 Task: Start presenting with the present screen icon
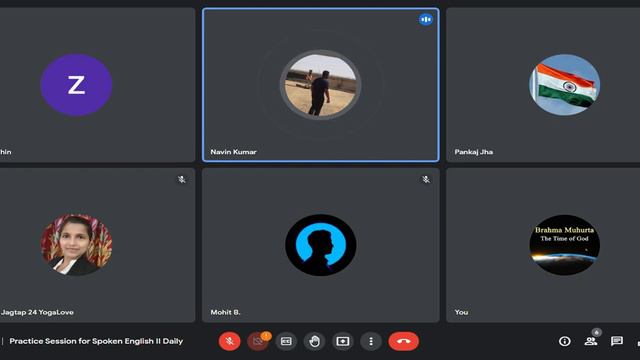point(342,341)
